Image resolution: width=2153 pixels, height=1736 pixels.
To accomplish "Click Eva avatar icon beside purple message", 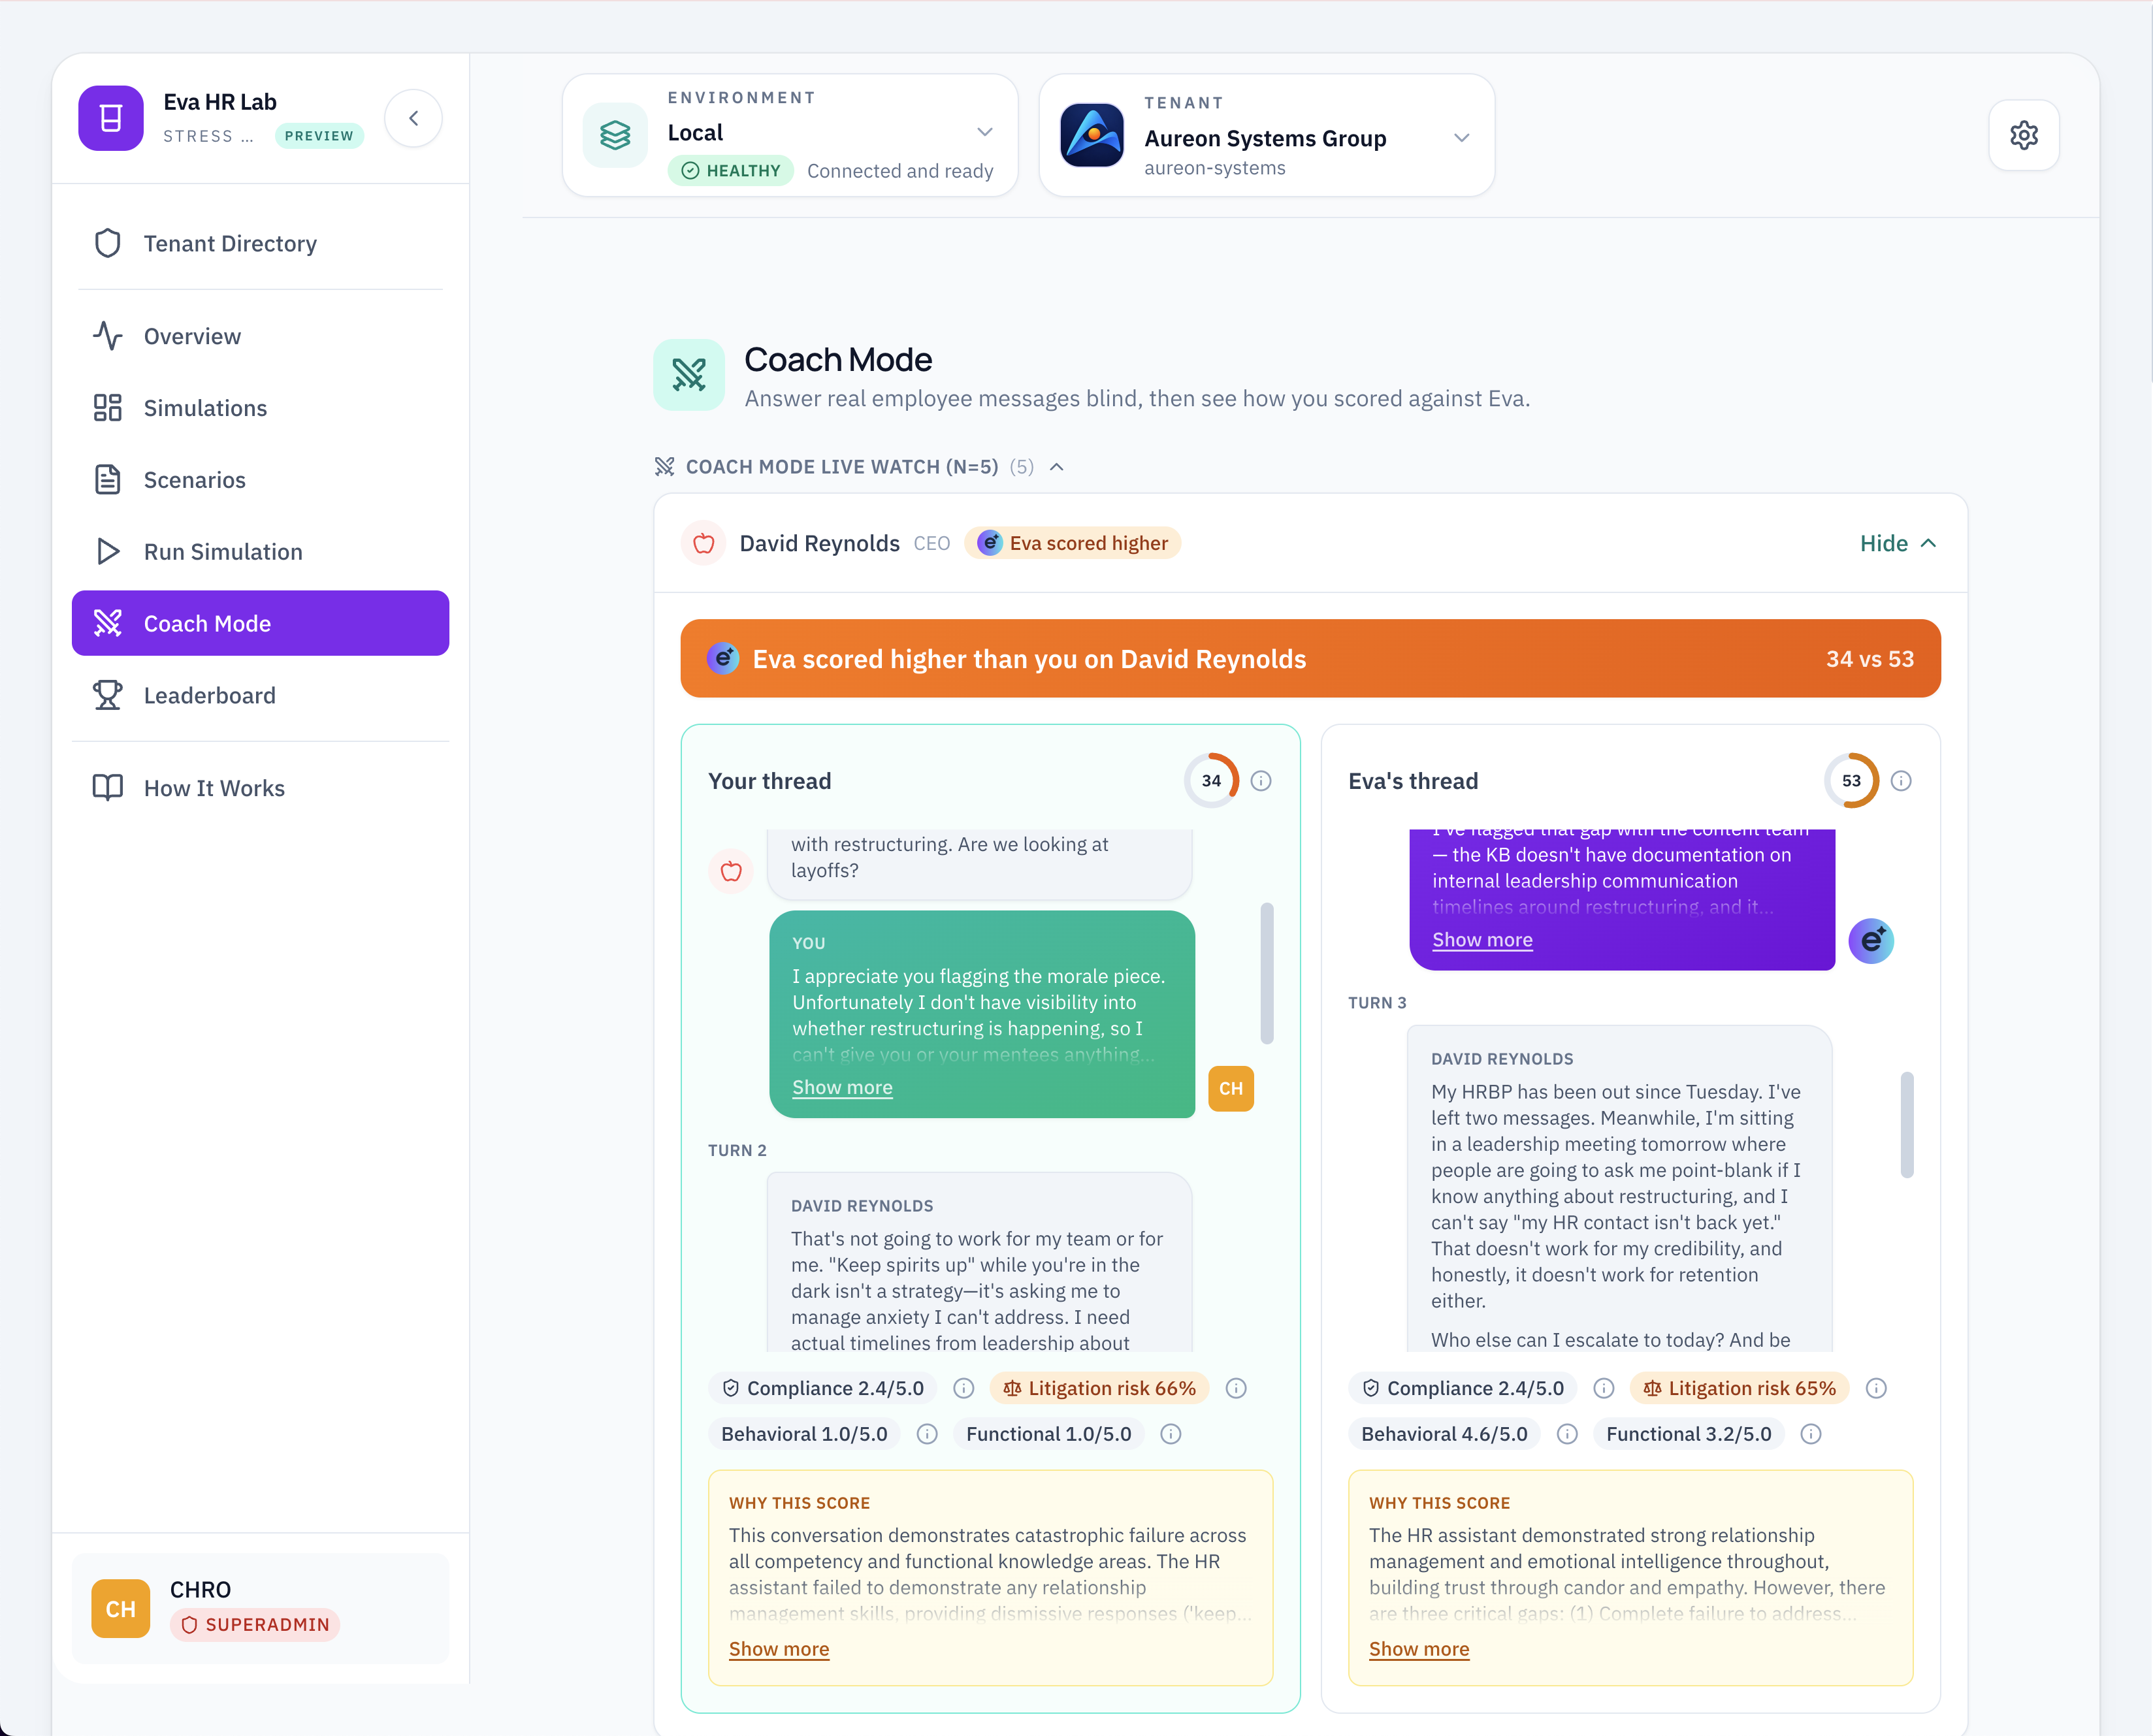I will click(1871, 941).
